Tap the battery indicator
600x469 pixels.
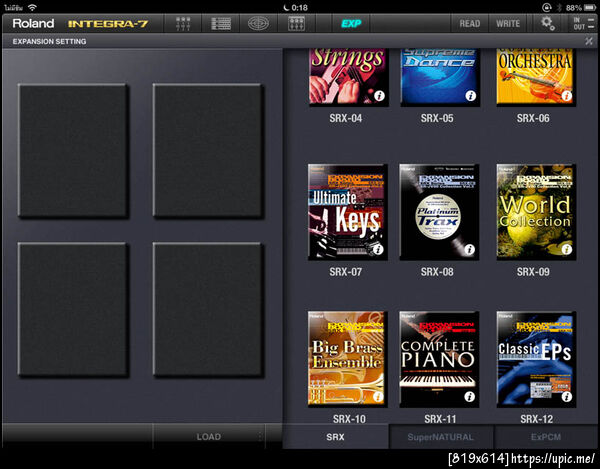click(590, 7)
